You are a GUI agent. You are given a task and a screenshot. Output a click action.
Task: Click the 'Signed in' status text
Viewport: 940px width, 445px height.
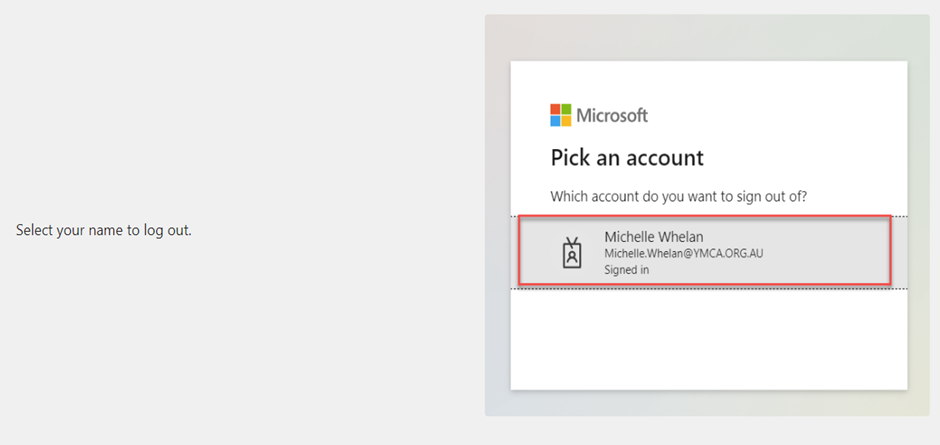[x=626, y=270]
